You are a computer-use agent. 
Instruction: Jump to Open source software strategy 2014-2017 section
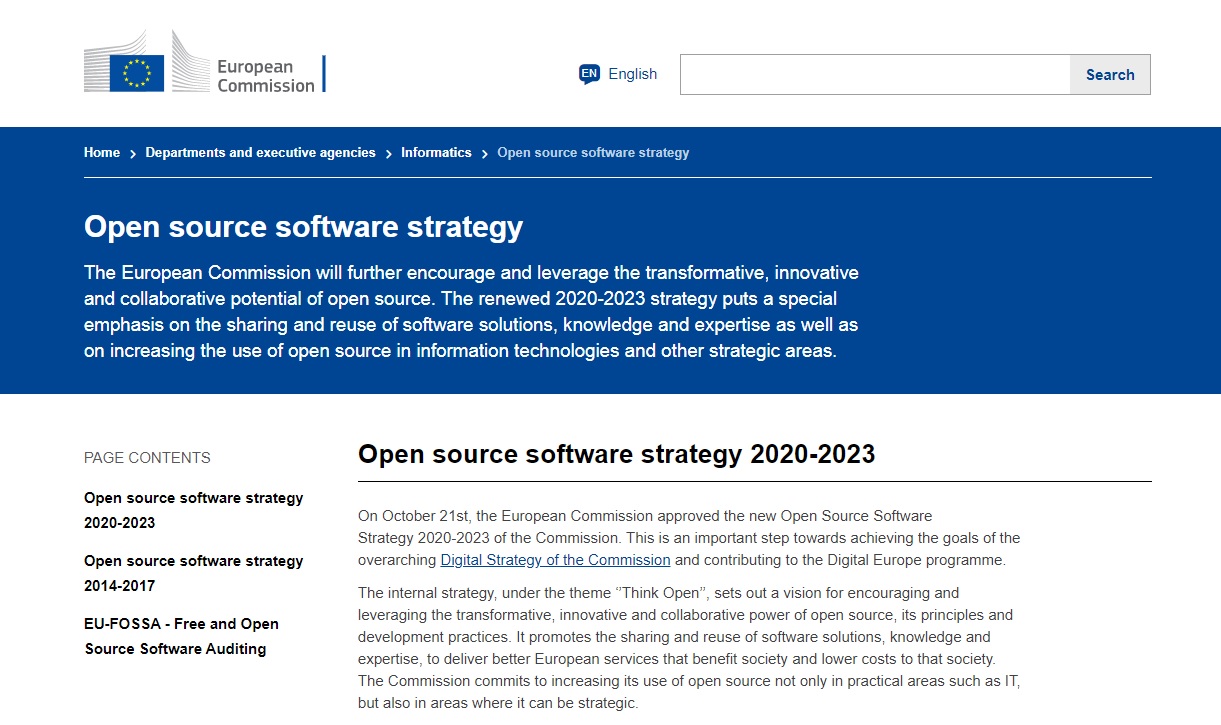pyautogui.click(x=193, y=573)
